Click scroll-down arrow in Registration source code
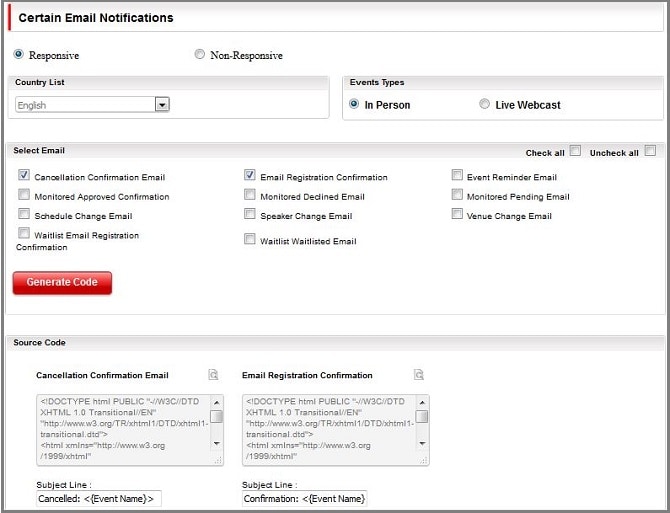Image resolution: width=670 pixels, height=513 pixels. [422, 443]
